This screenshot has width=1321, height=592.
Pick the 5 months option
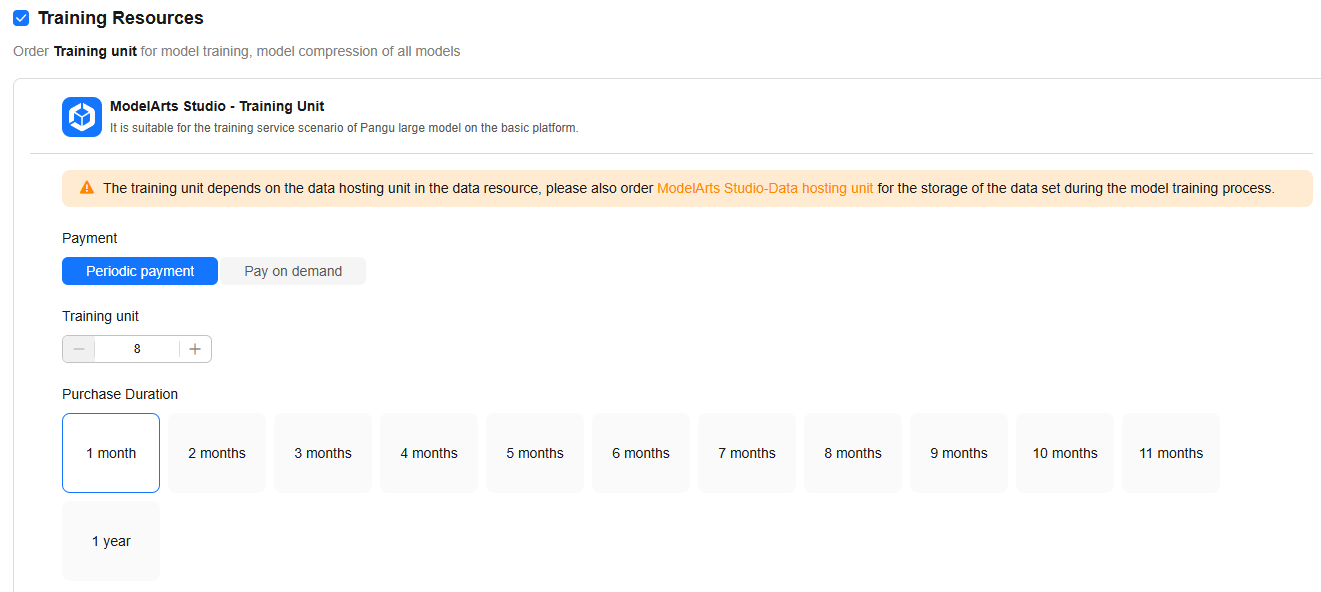[535, 453]
